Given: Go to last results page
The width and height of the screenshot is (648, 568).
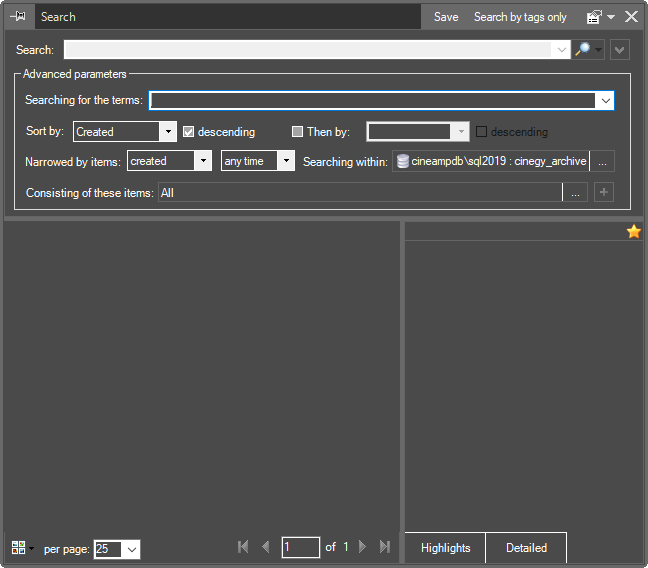Looking at the screenshot, I should point(385,547).
